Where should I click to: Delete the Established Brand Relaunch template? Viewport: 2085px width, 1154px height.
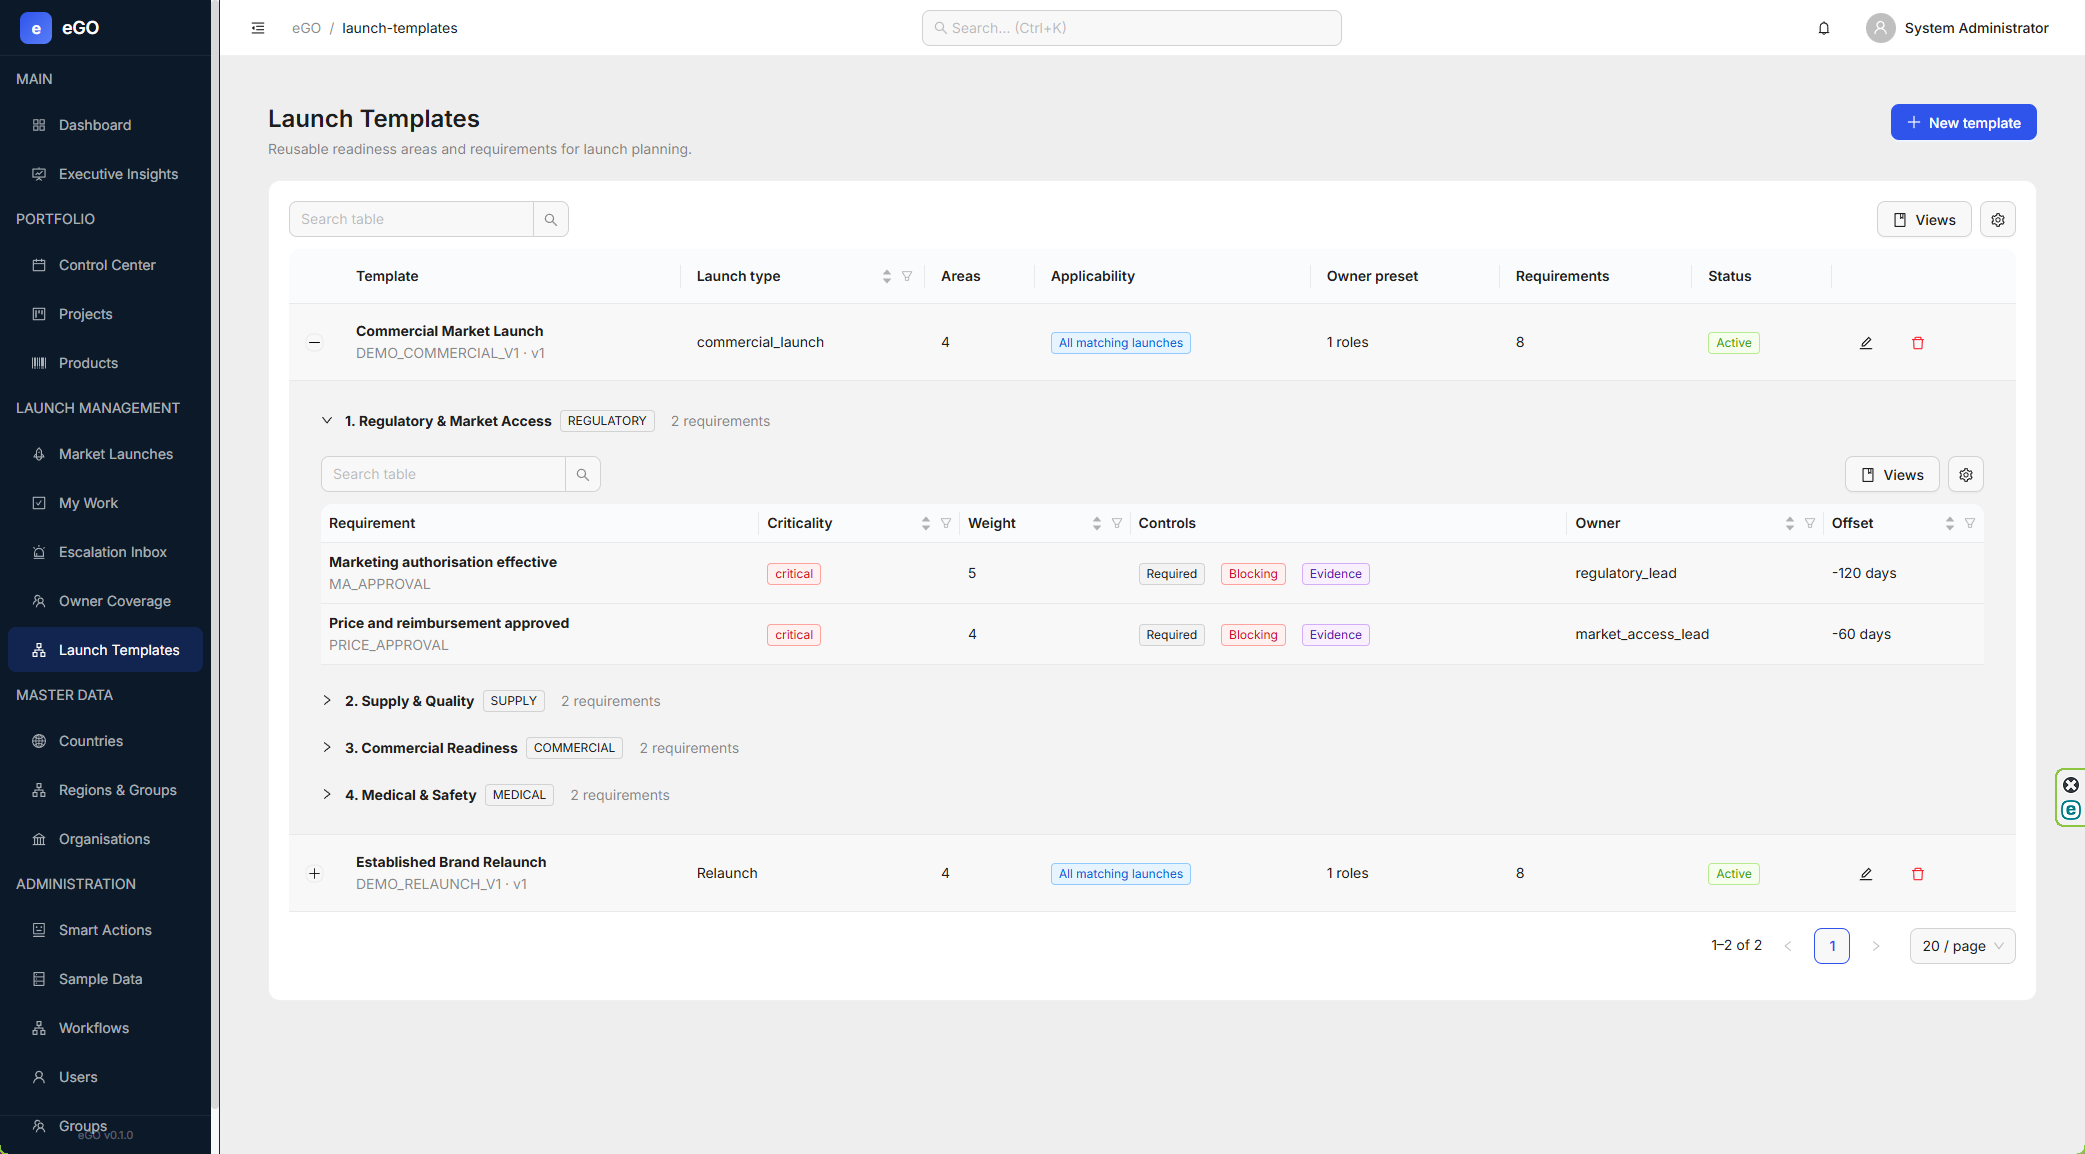(x=1918, y=874)
